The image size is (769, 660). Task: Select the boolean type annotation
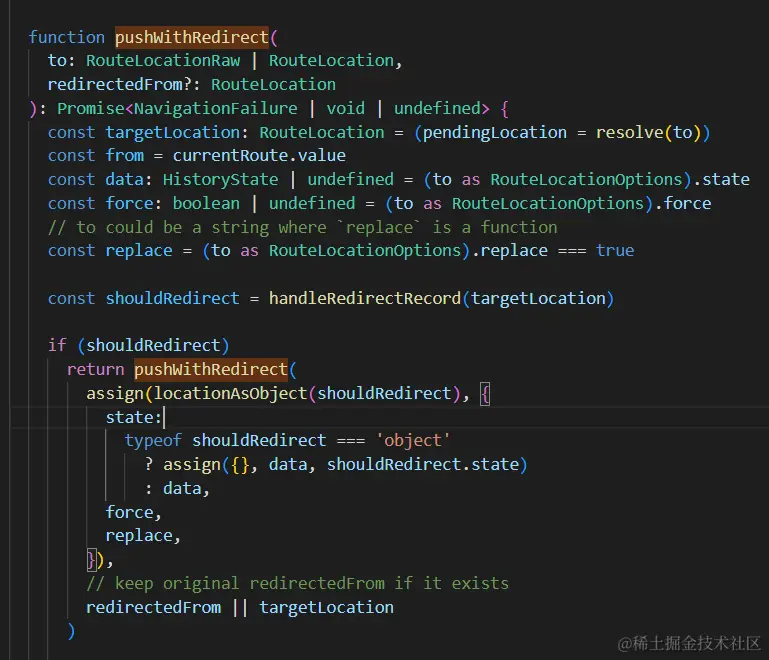pyautogui.click(x=206, y=203)
